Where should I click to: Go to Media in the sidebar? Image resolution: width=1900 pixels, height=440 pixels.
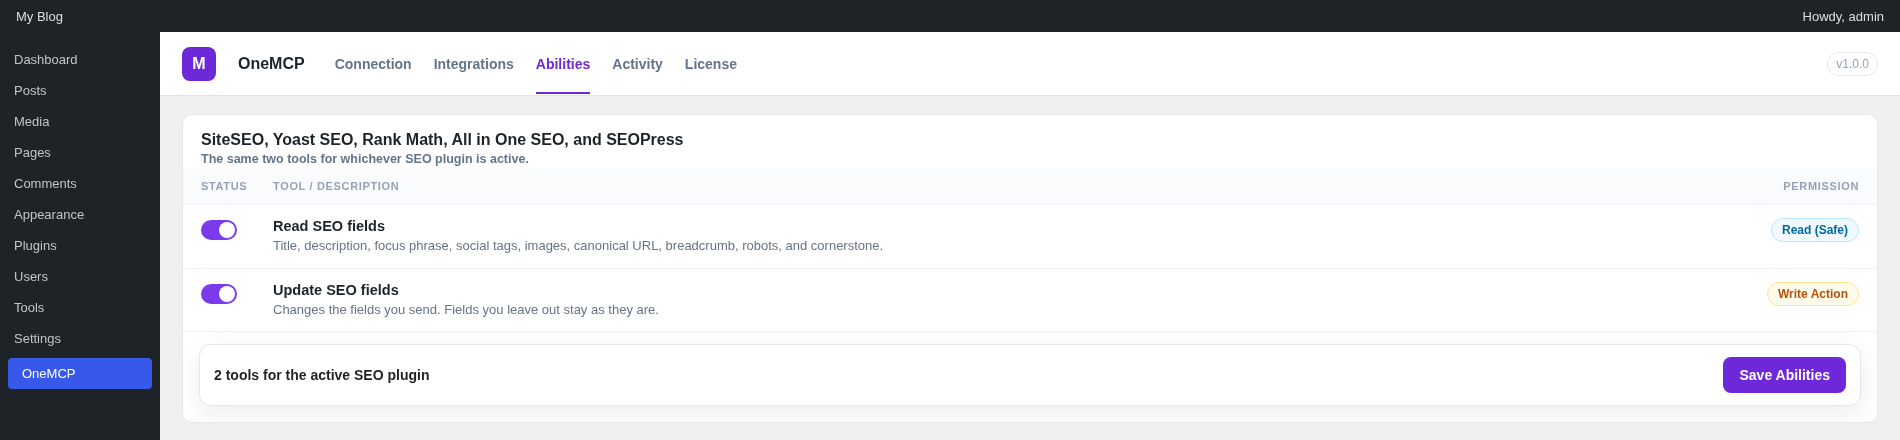tap(80, 122)
